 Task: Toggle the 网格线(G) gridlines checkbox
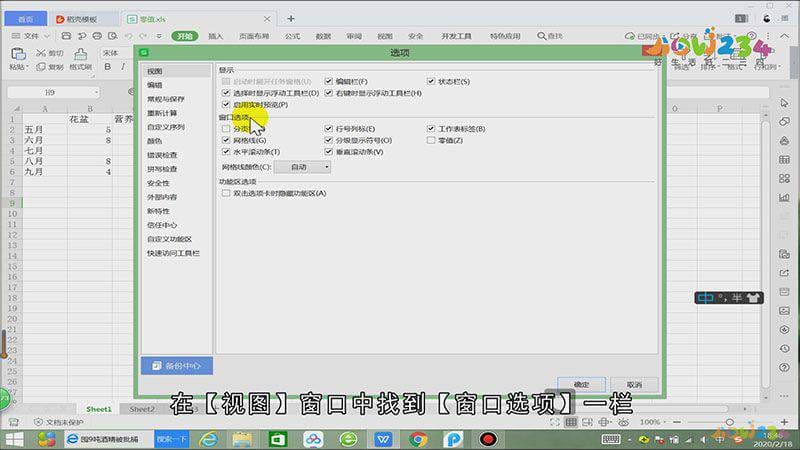226,140
